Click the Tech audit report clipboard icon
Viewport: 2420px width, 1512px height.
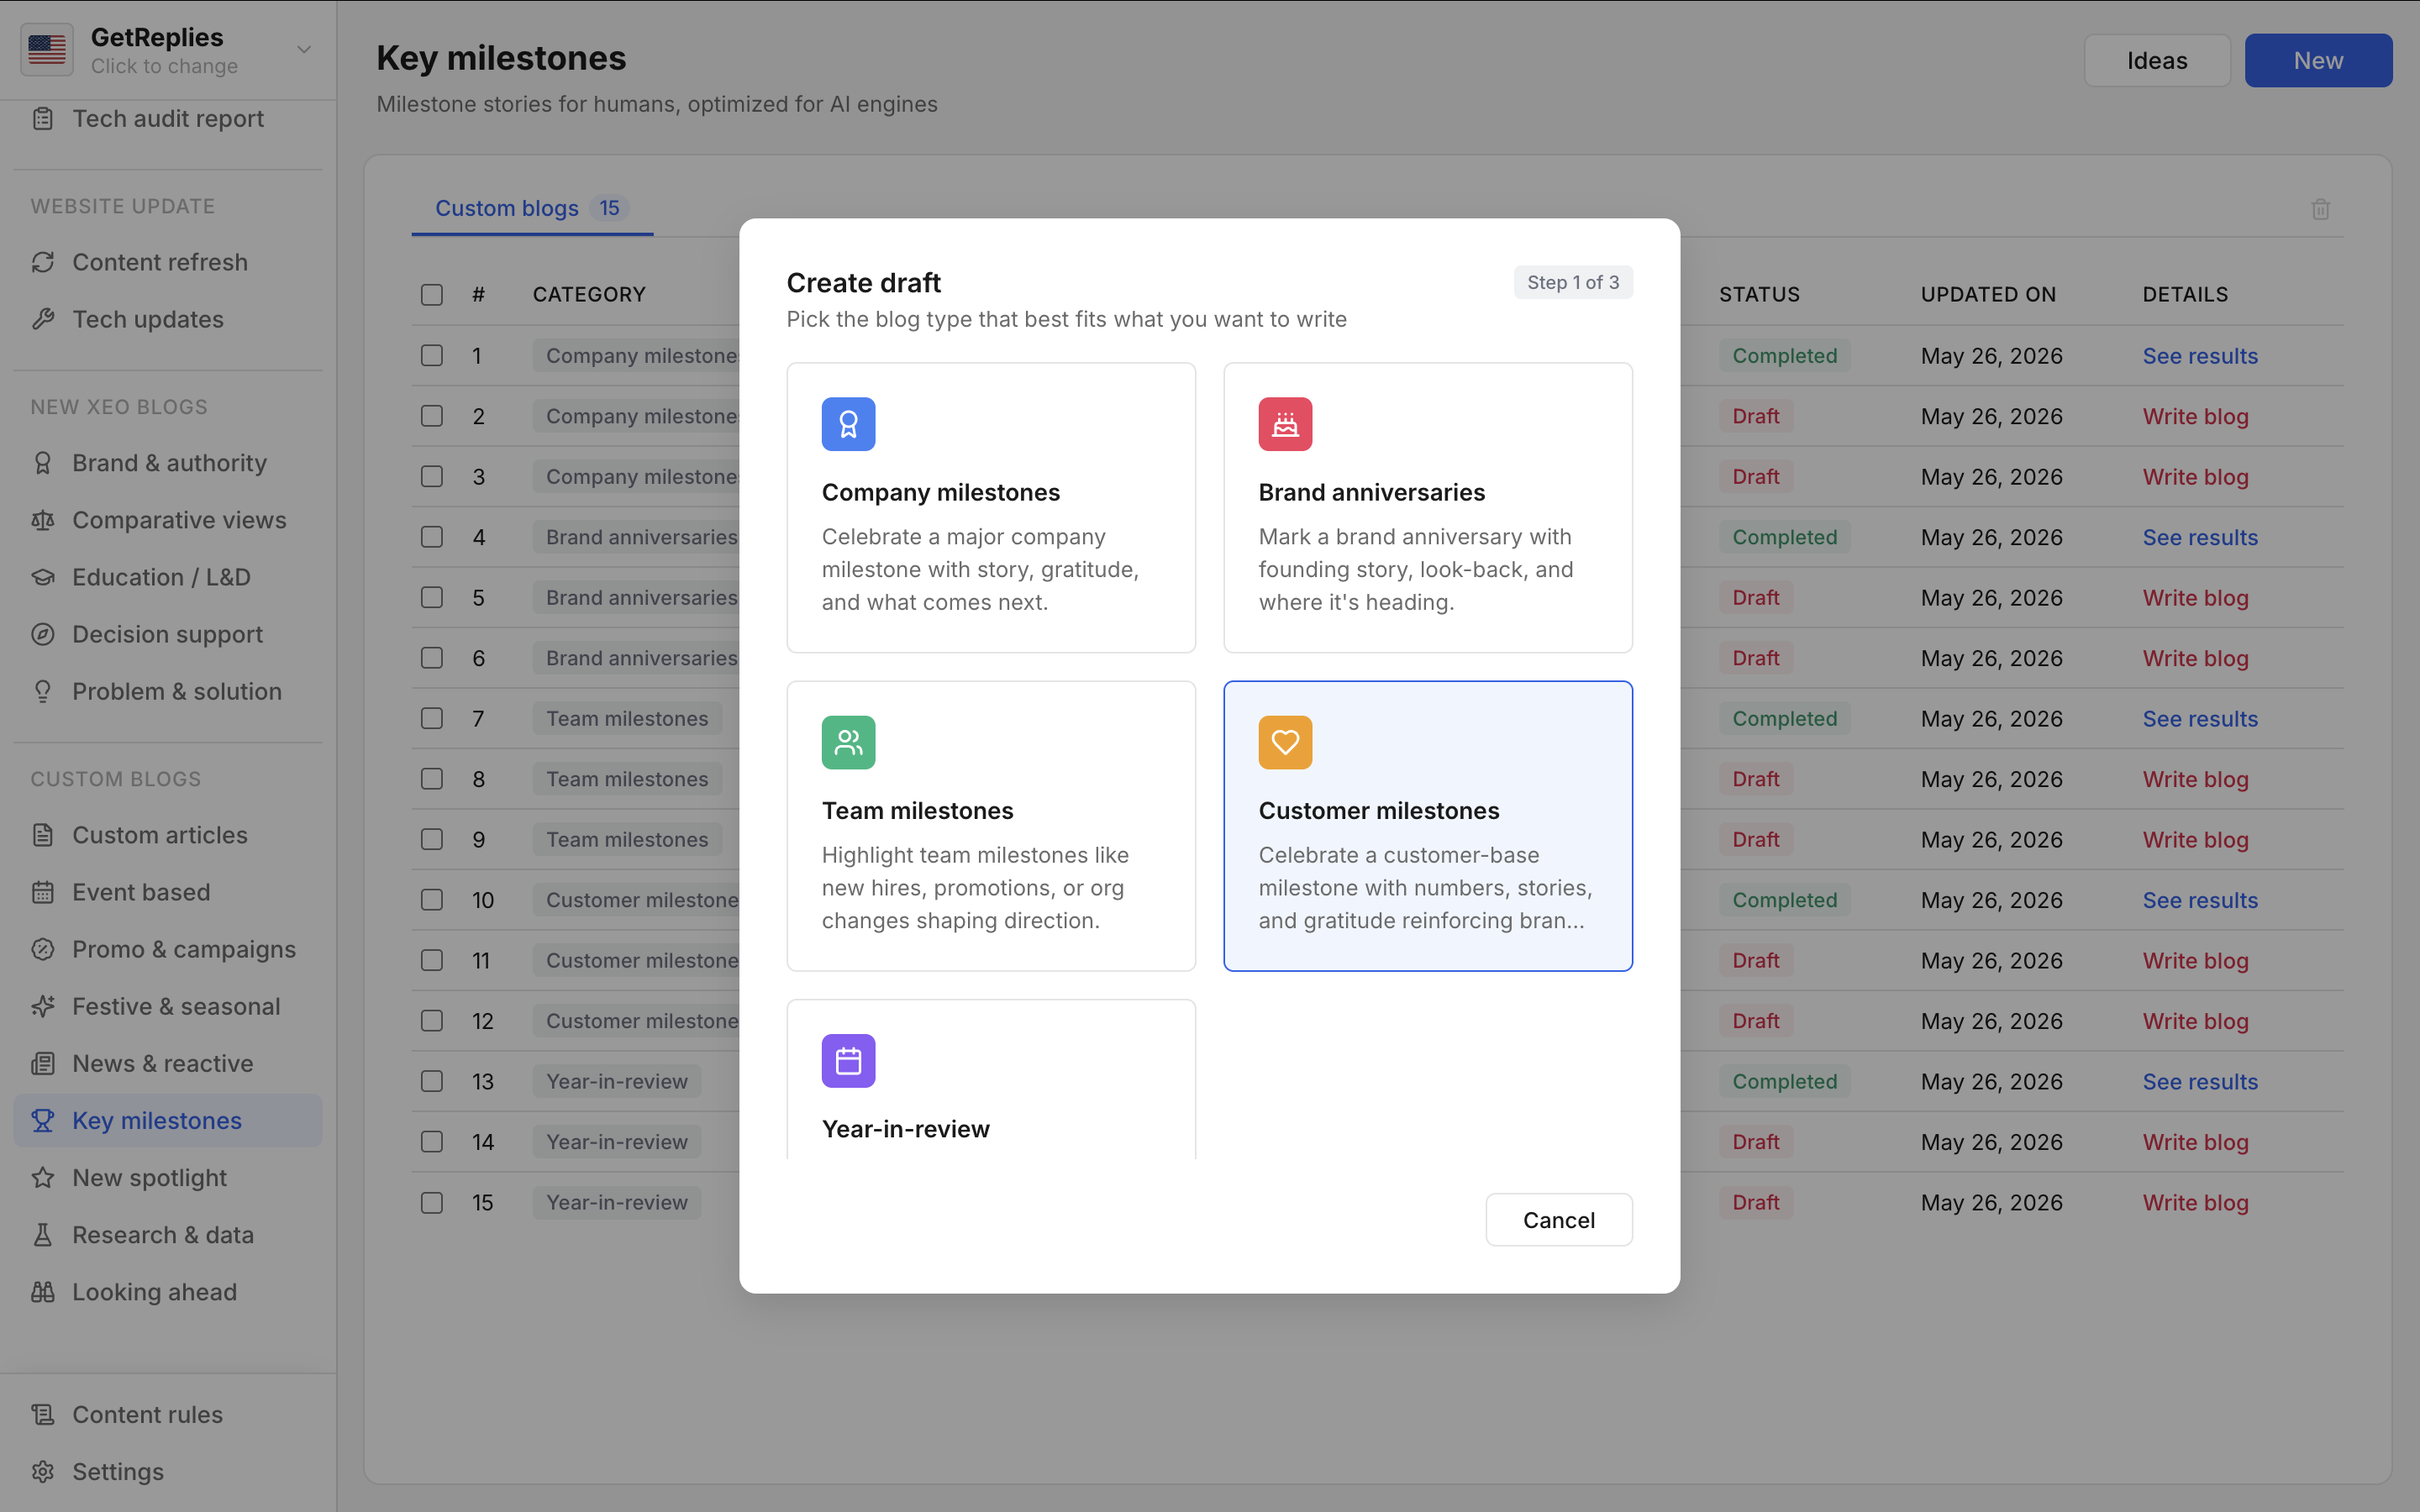[x=43, y=118]
